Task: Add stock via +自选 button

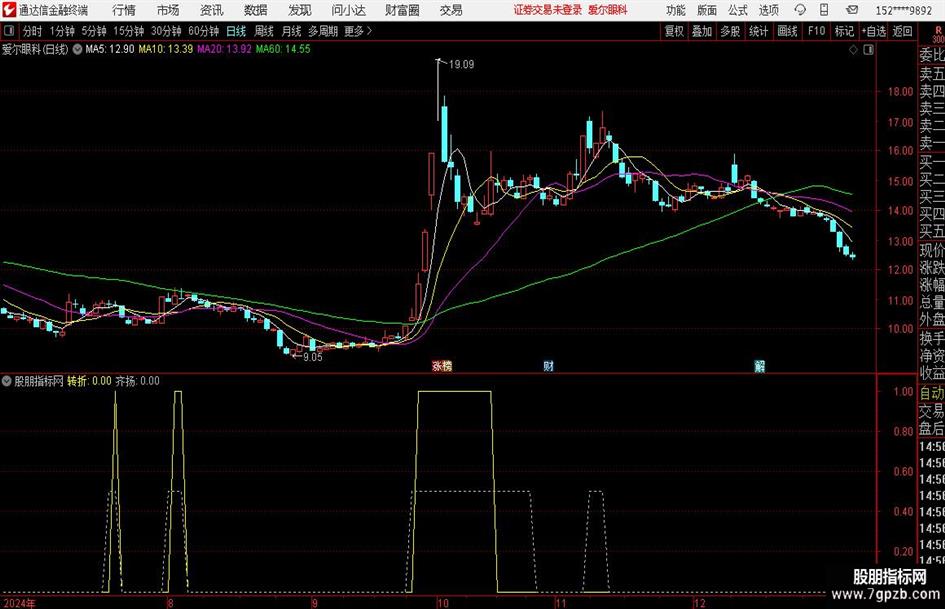Action: 874,31
